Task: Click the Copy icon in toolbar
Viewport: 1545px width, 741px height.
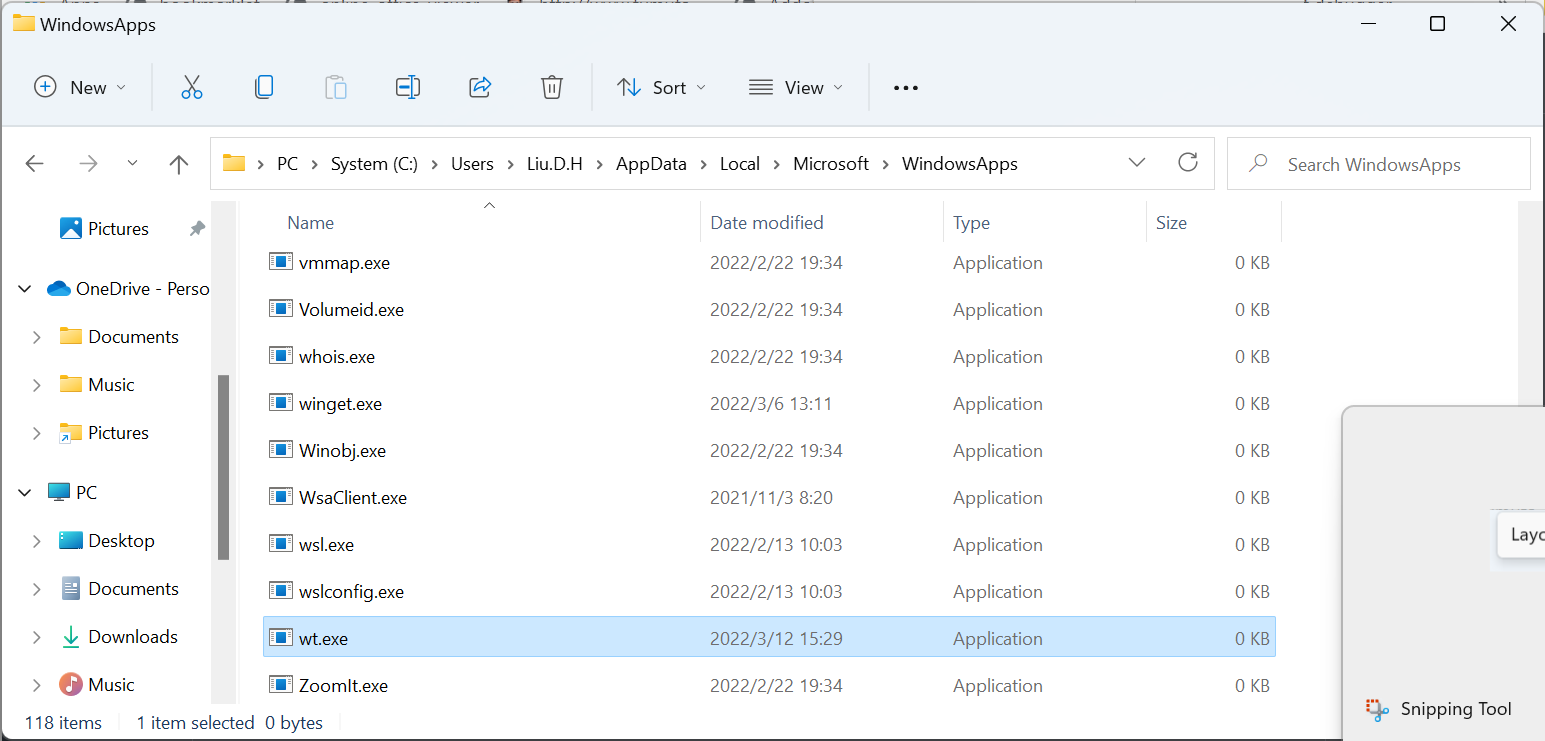Action: tap(264, 88)
